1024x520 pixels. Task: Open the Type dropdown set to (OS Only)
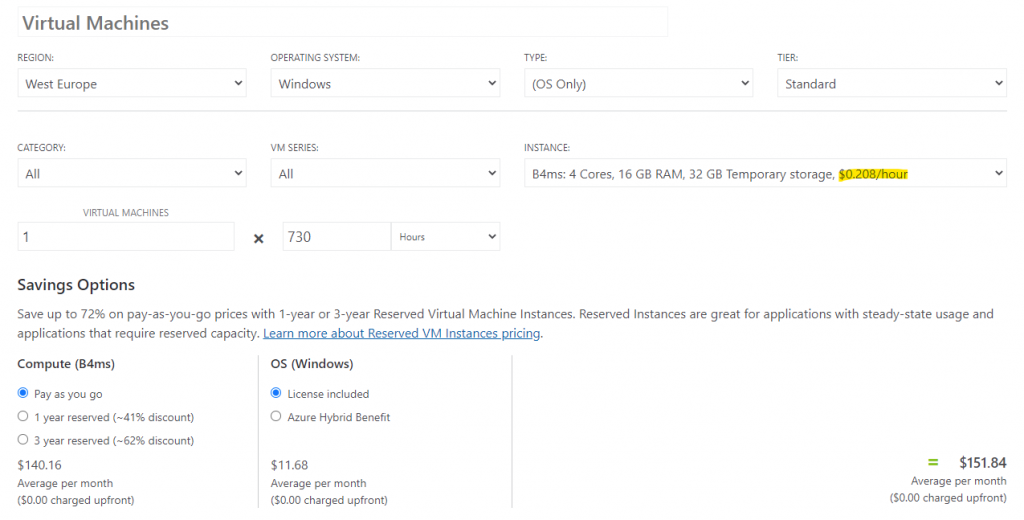click(x=638, y=84)
